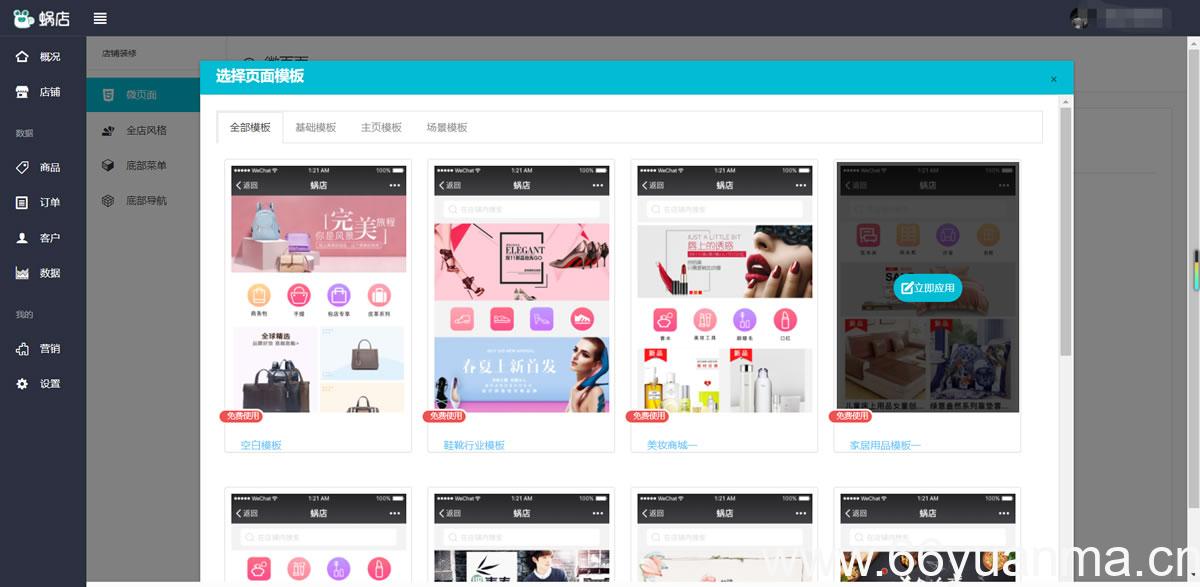Click the 店铺装修 submenu heading

(119, 53)
